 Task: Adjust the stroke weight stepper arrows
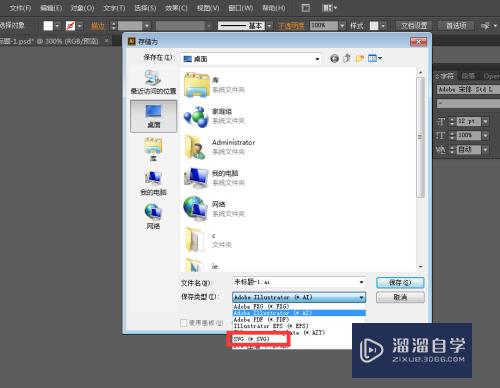pyautogui.click(x=113, y=26)
